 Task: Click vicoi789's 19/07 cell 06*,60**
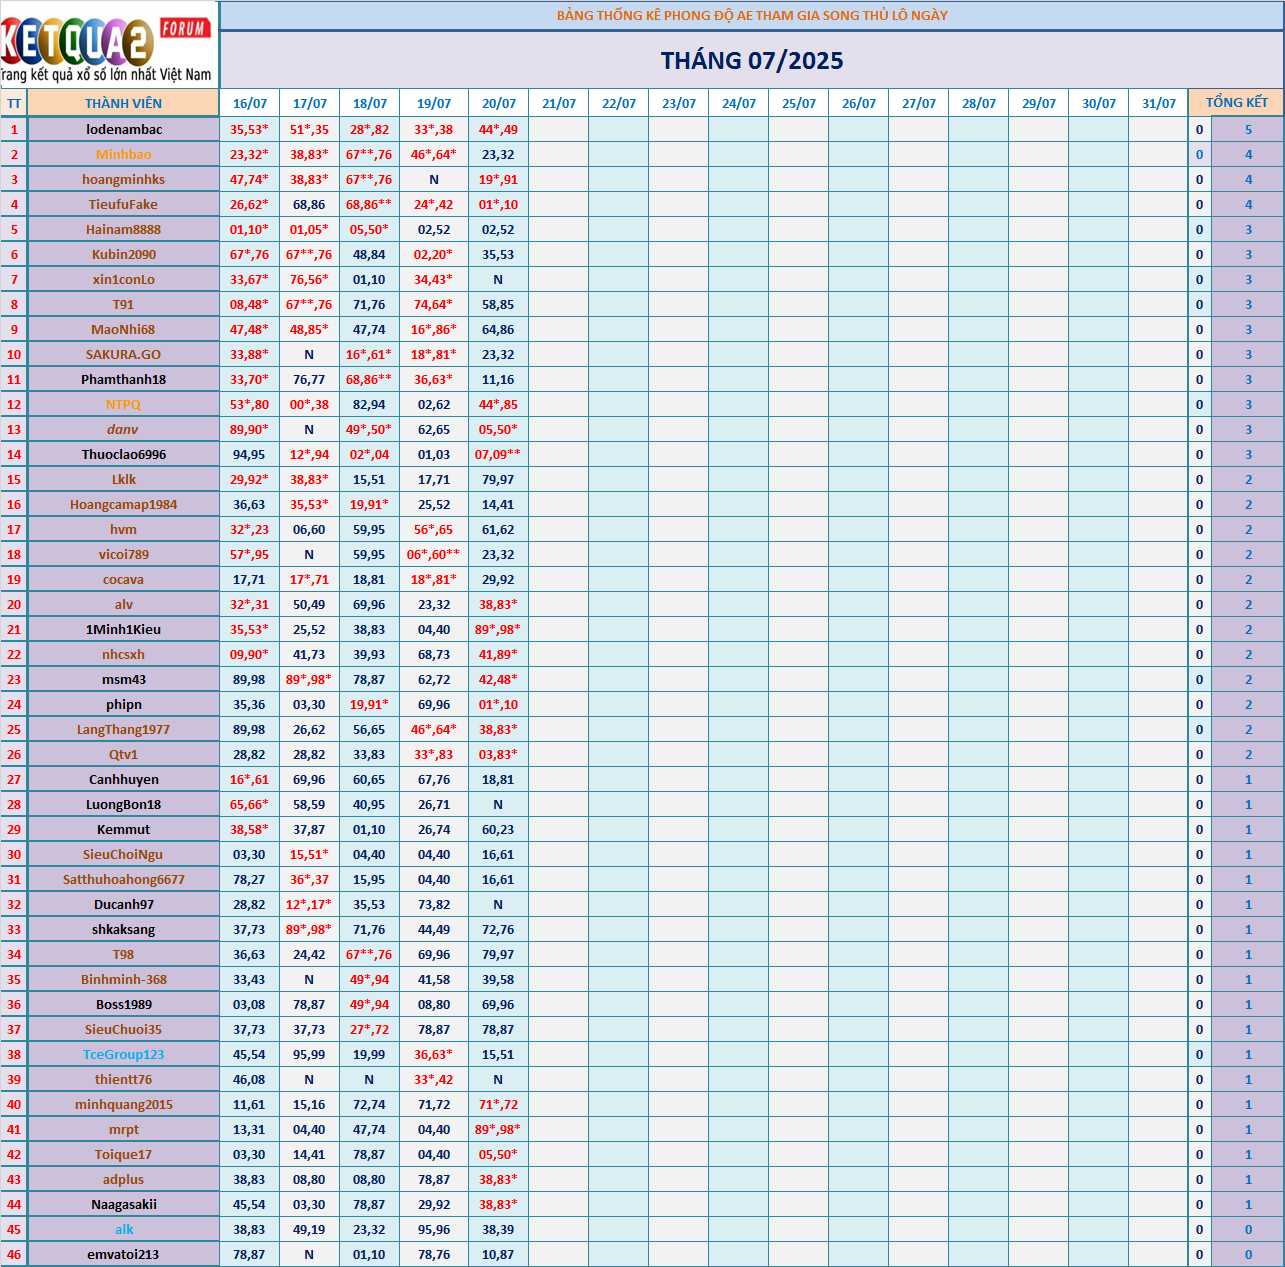[433, 554]
